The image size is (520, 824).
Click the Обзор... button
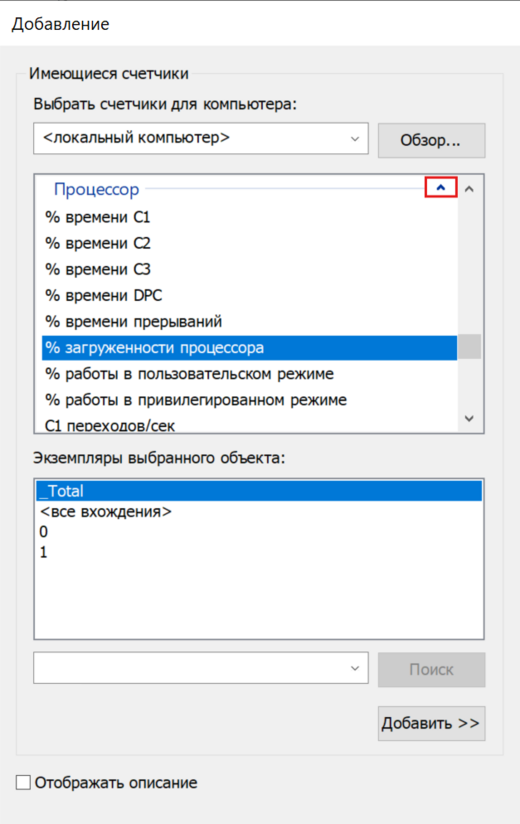(431, 140)
